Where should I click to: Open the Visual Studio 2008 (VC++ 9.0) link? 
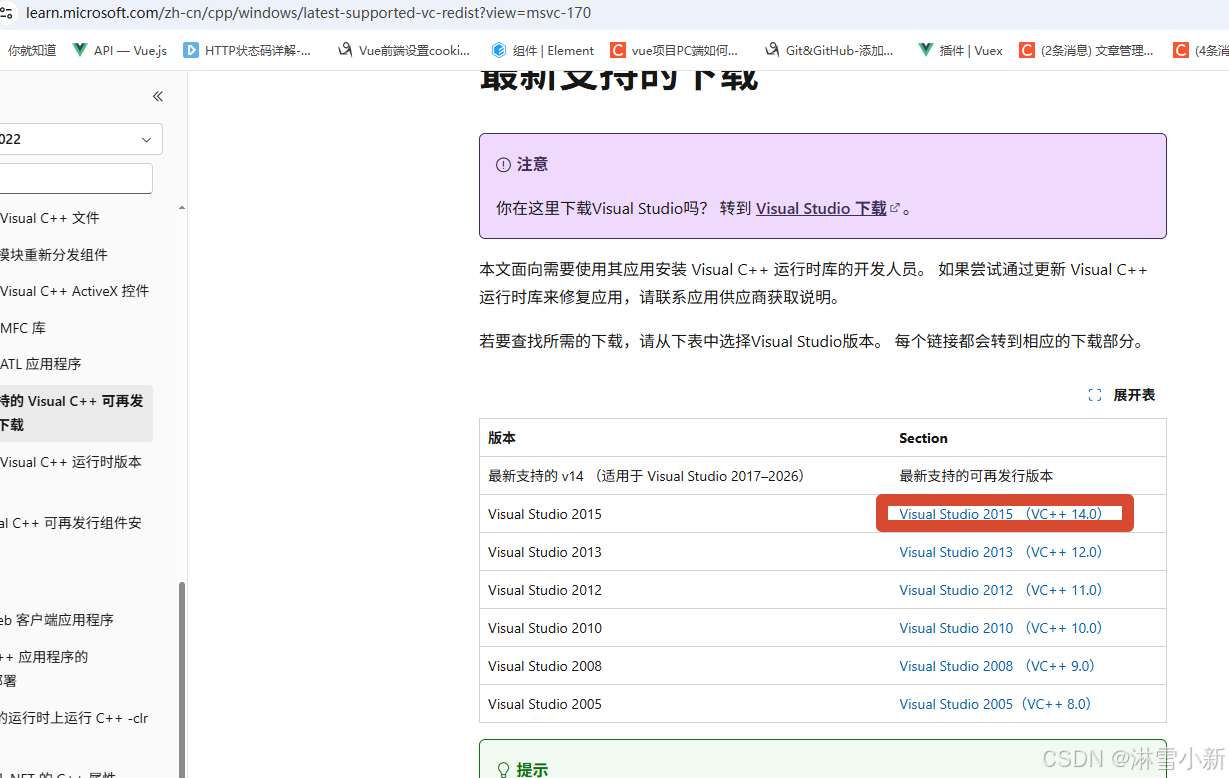pos(997,666)
